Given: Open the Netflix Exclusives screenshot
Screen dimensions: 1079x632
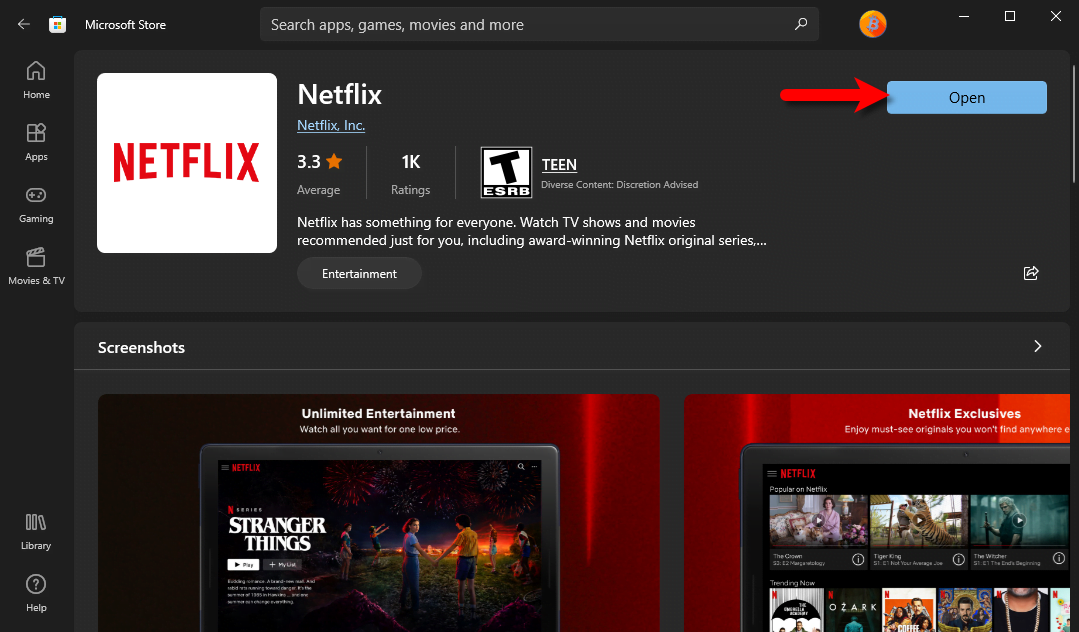Looking at the screenshot, I should 877,513.
